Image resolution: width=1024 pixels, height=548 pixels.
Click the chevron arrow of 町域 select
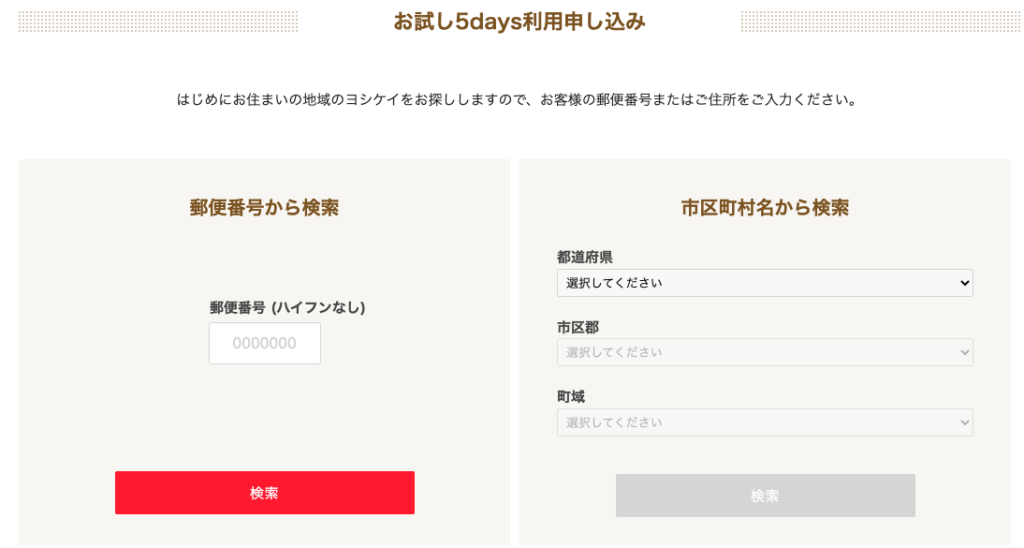coord(964,422)
